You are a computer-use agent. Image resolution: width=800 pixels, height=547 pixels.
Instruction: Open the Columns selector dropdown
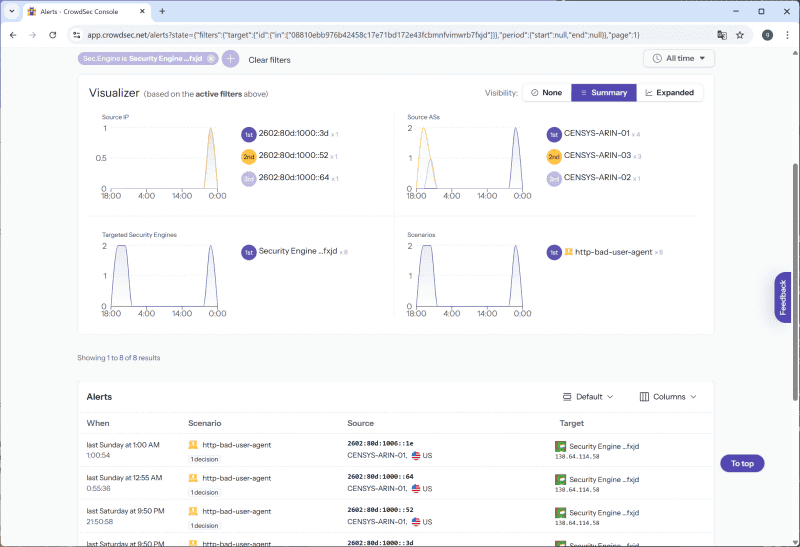[x=668, y=396]
